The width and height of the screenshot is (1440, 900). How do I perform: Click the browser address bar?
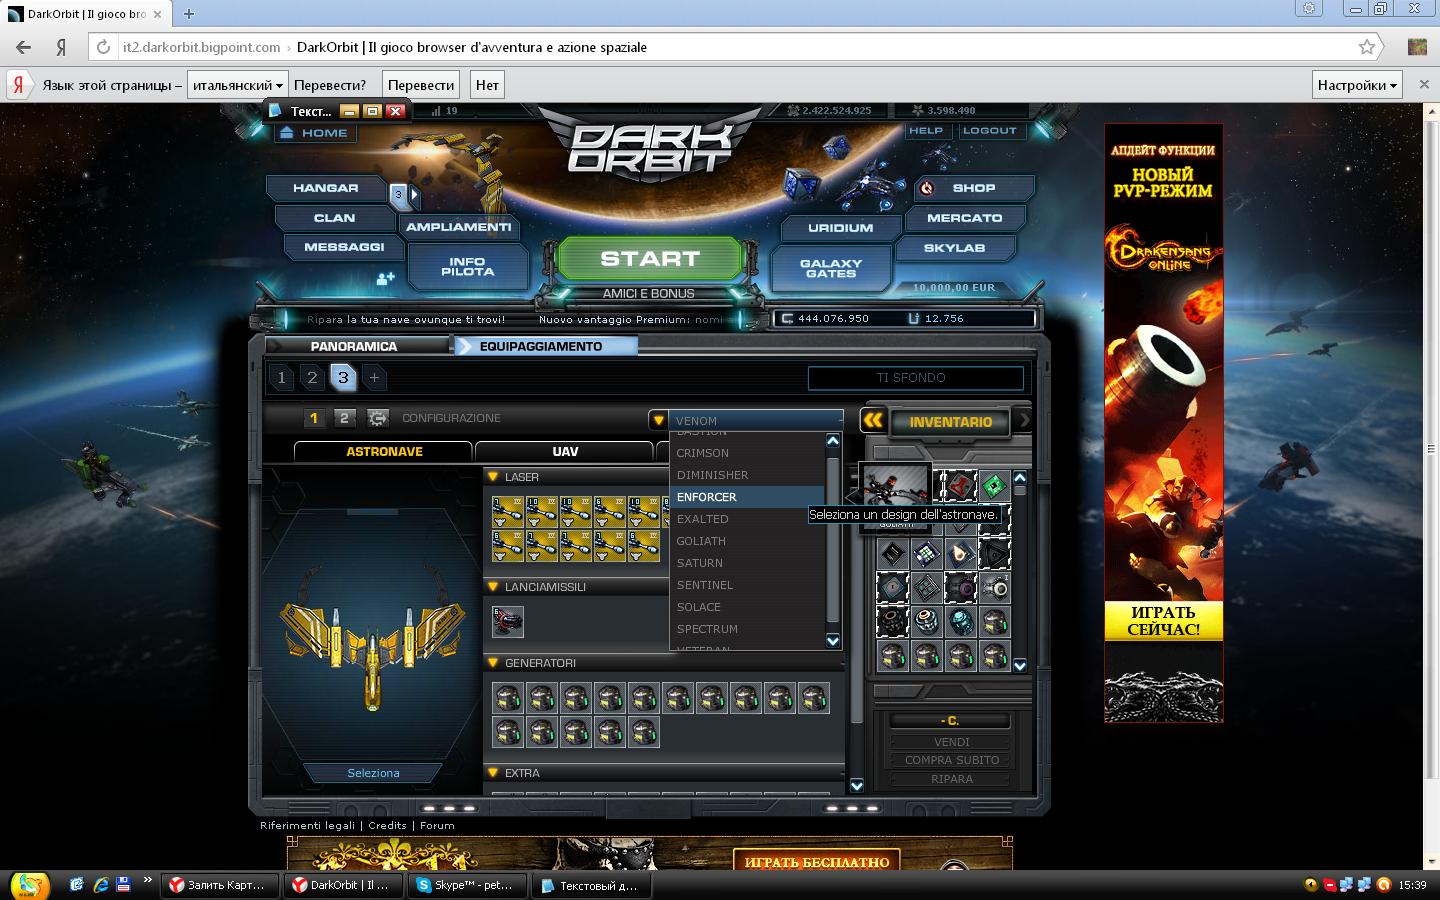735,47
